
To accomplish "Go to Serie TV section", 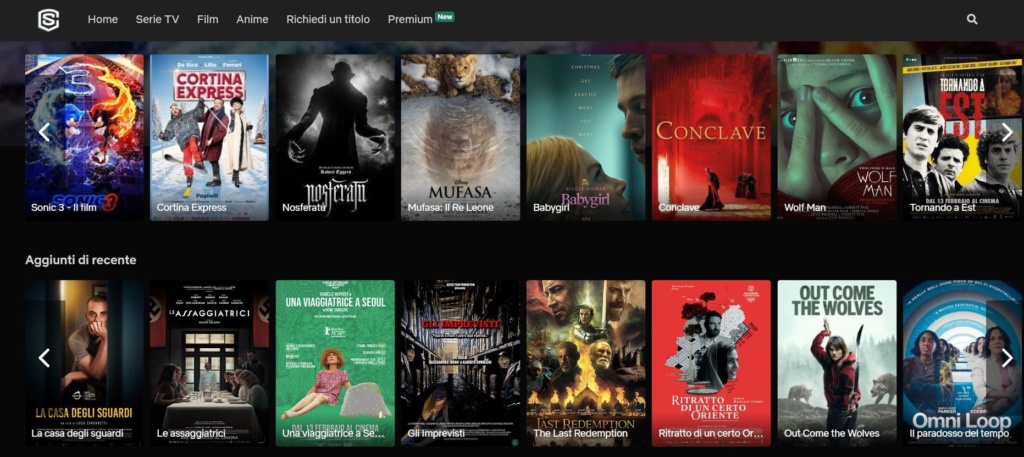I will click(x=157, y=20).
